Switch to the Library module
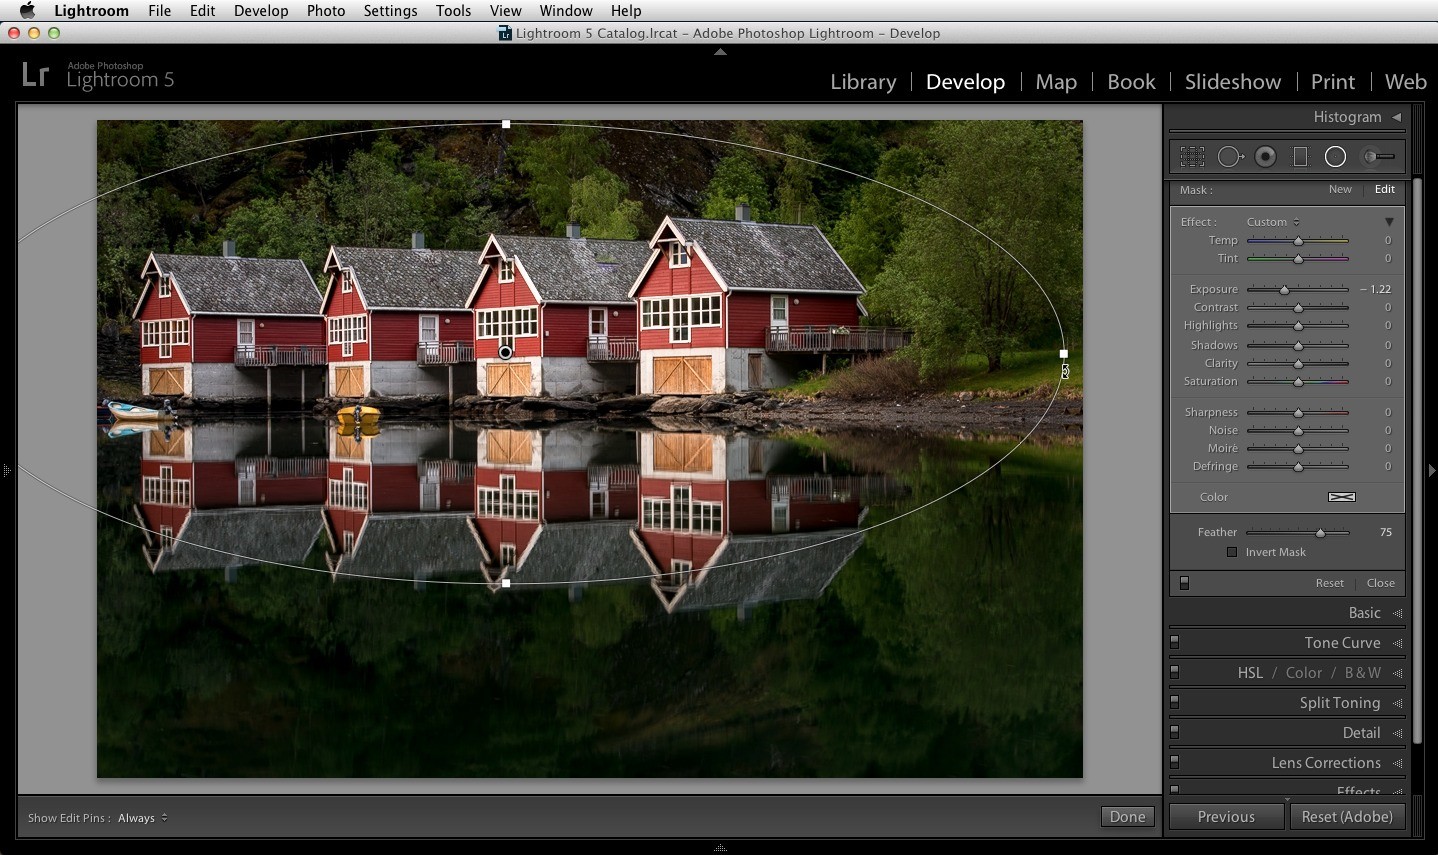Image resolution: width=1438 pixels, height=855 pixels. click(x=863, y=82)
